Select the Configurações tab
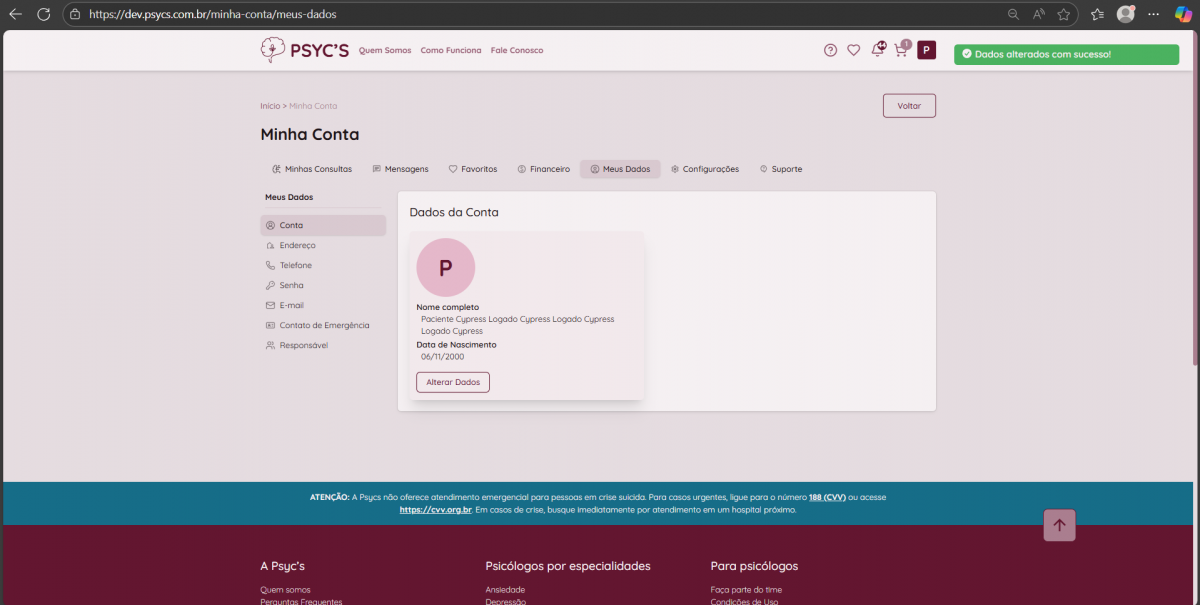This screenshot has height=605, width=1200. 704,169
